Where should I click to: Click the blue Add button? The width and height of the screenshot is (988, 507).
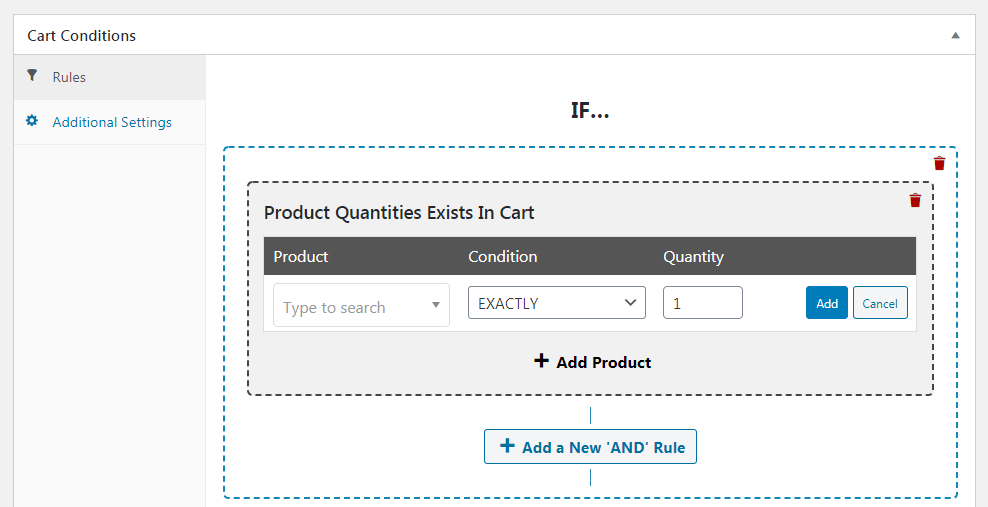[827, 303]
